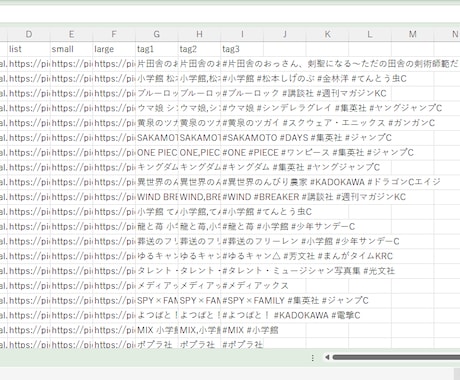460x380 pixels.
Task: Select tag1 cell 'キングダム'
Action: pos(157,167)
